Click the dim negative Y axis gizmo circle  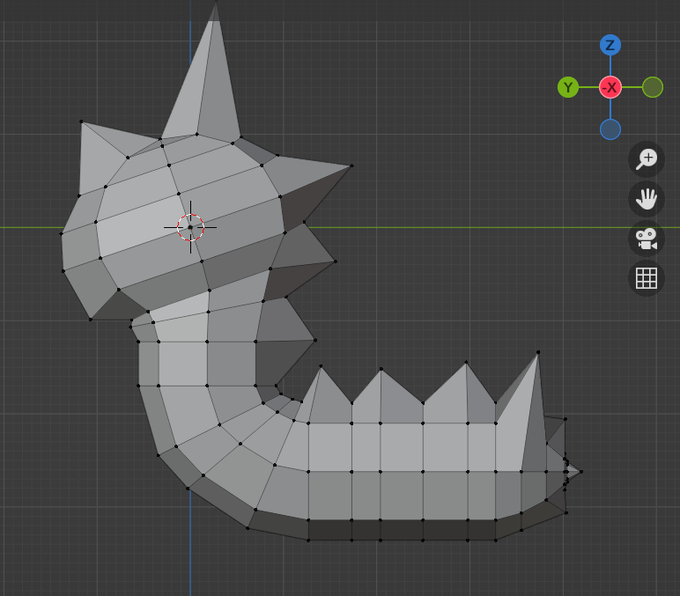coord(652,88)
